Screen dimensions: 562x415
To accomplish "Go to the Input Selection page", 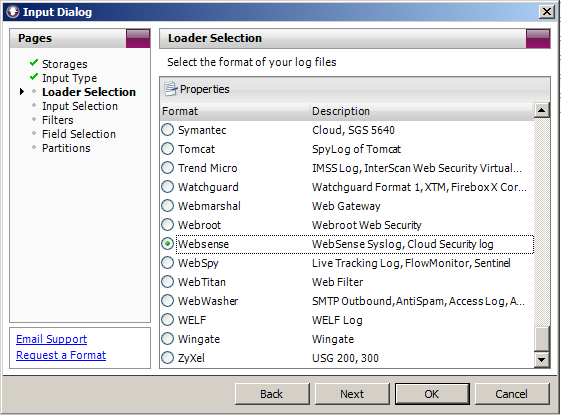I will point(80,106).
